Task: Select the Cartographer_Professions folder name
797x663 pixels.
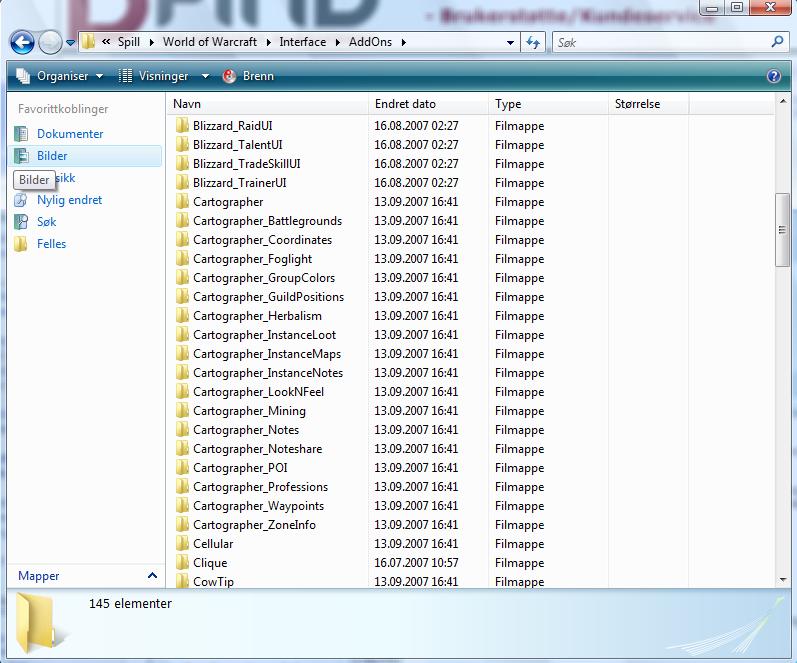Action: [x=260, y=487]
